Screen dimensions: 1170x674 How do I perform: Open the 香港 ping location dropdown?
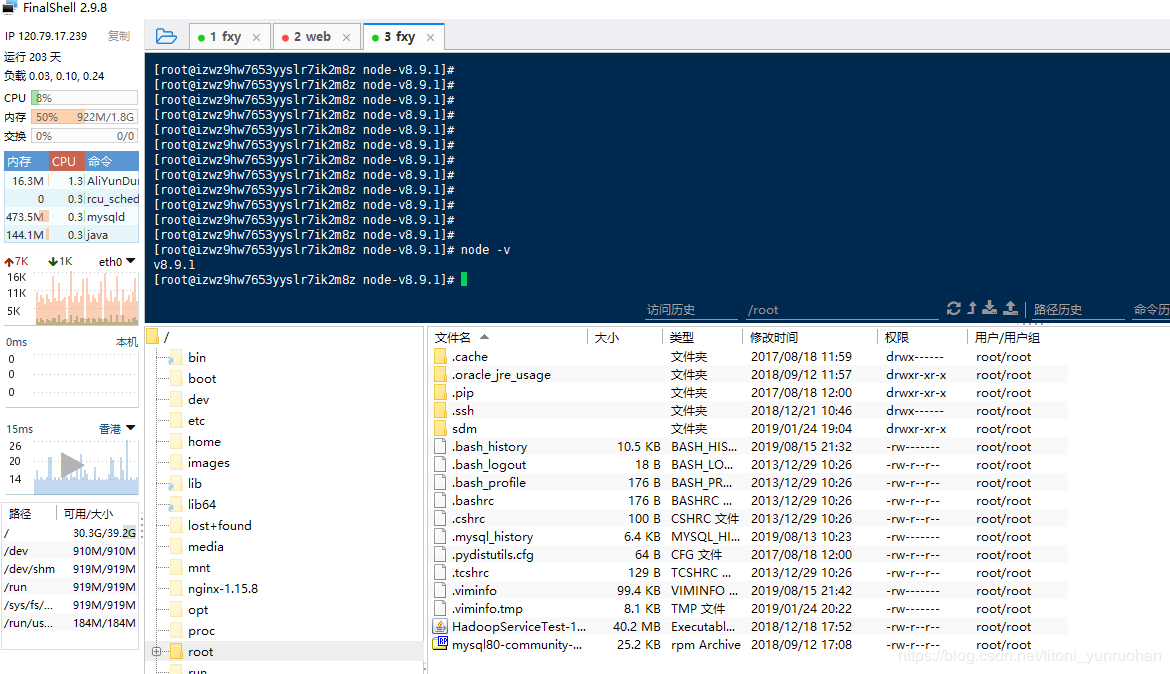[x=118, y=428]
